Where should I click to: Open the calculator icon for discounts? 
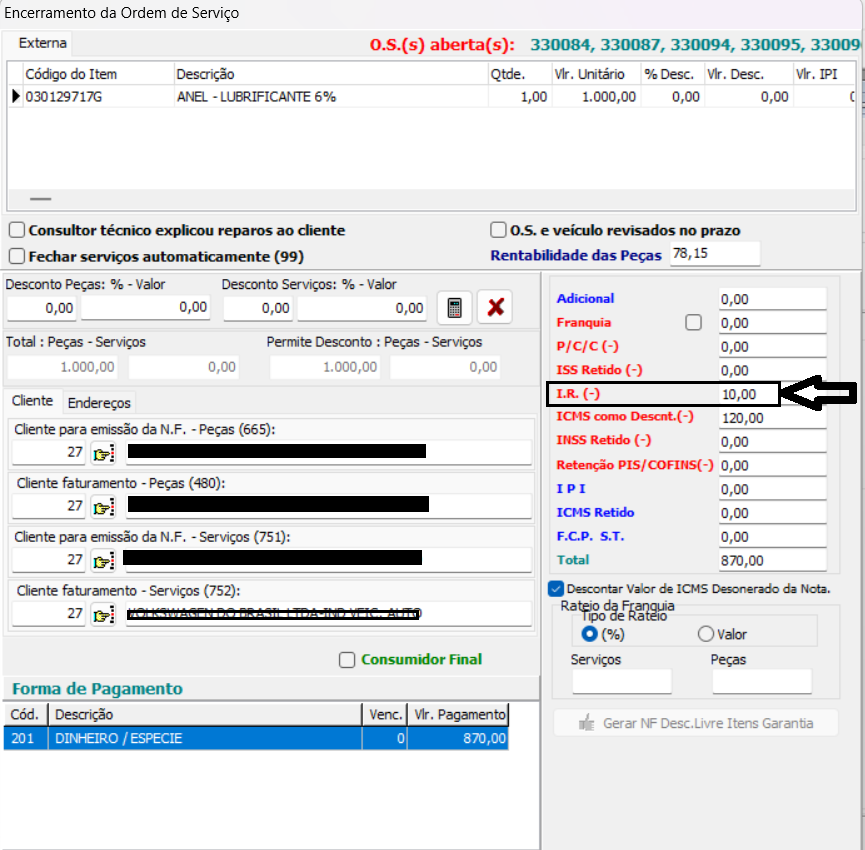454,308
